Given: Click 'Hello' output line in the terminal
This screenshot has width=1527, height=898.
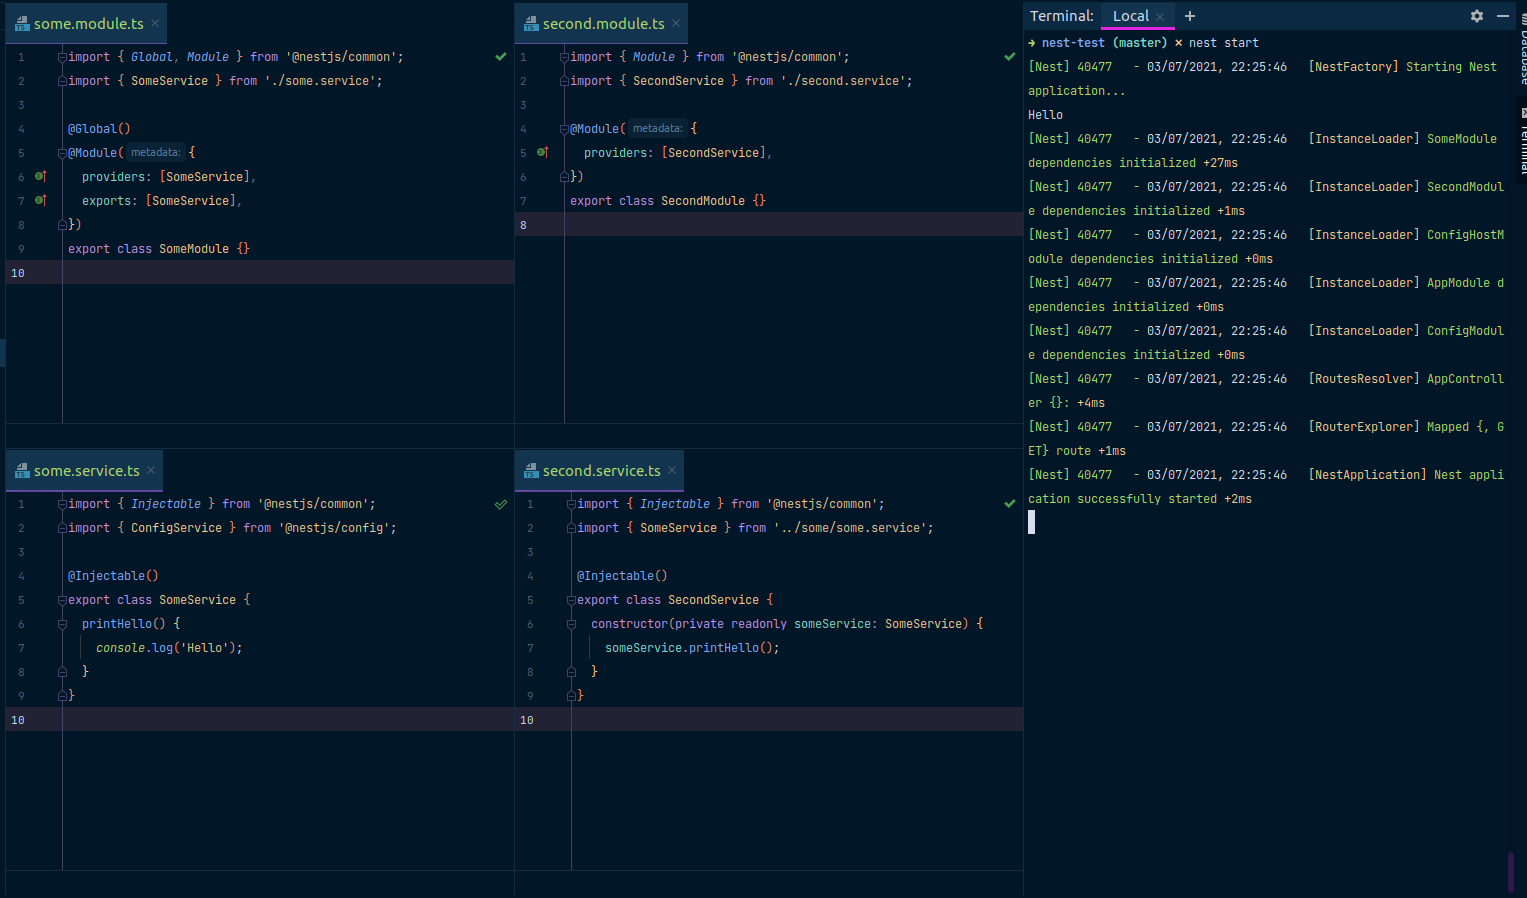Looking at the screenshot, I should (1045, 115).
